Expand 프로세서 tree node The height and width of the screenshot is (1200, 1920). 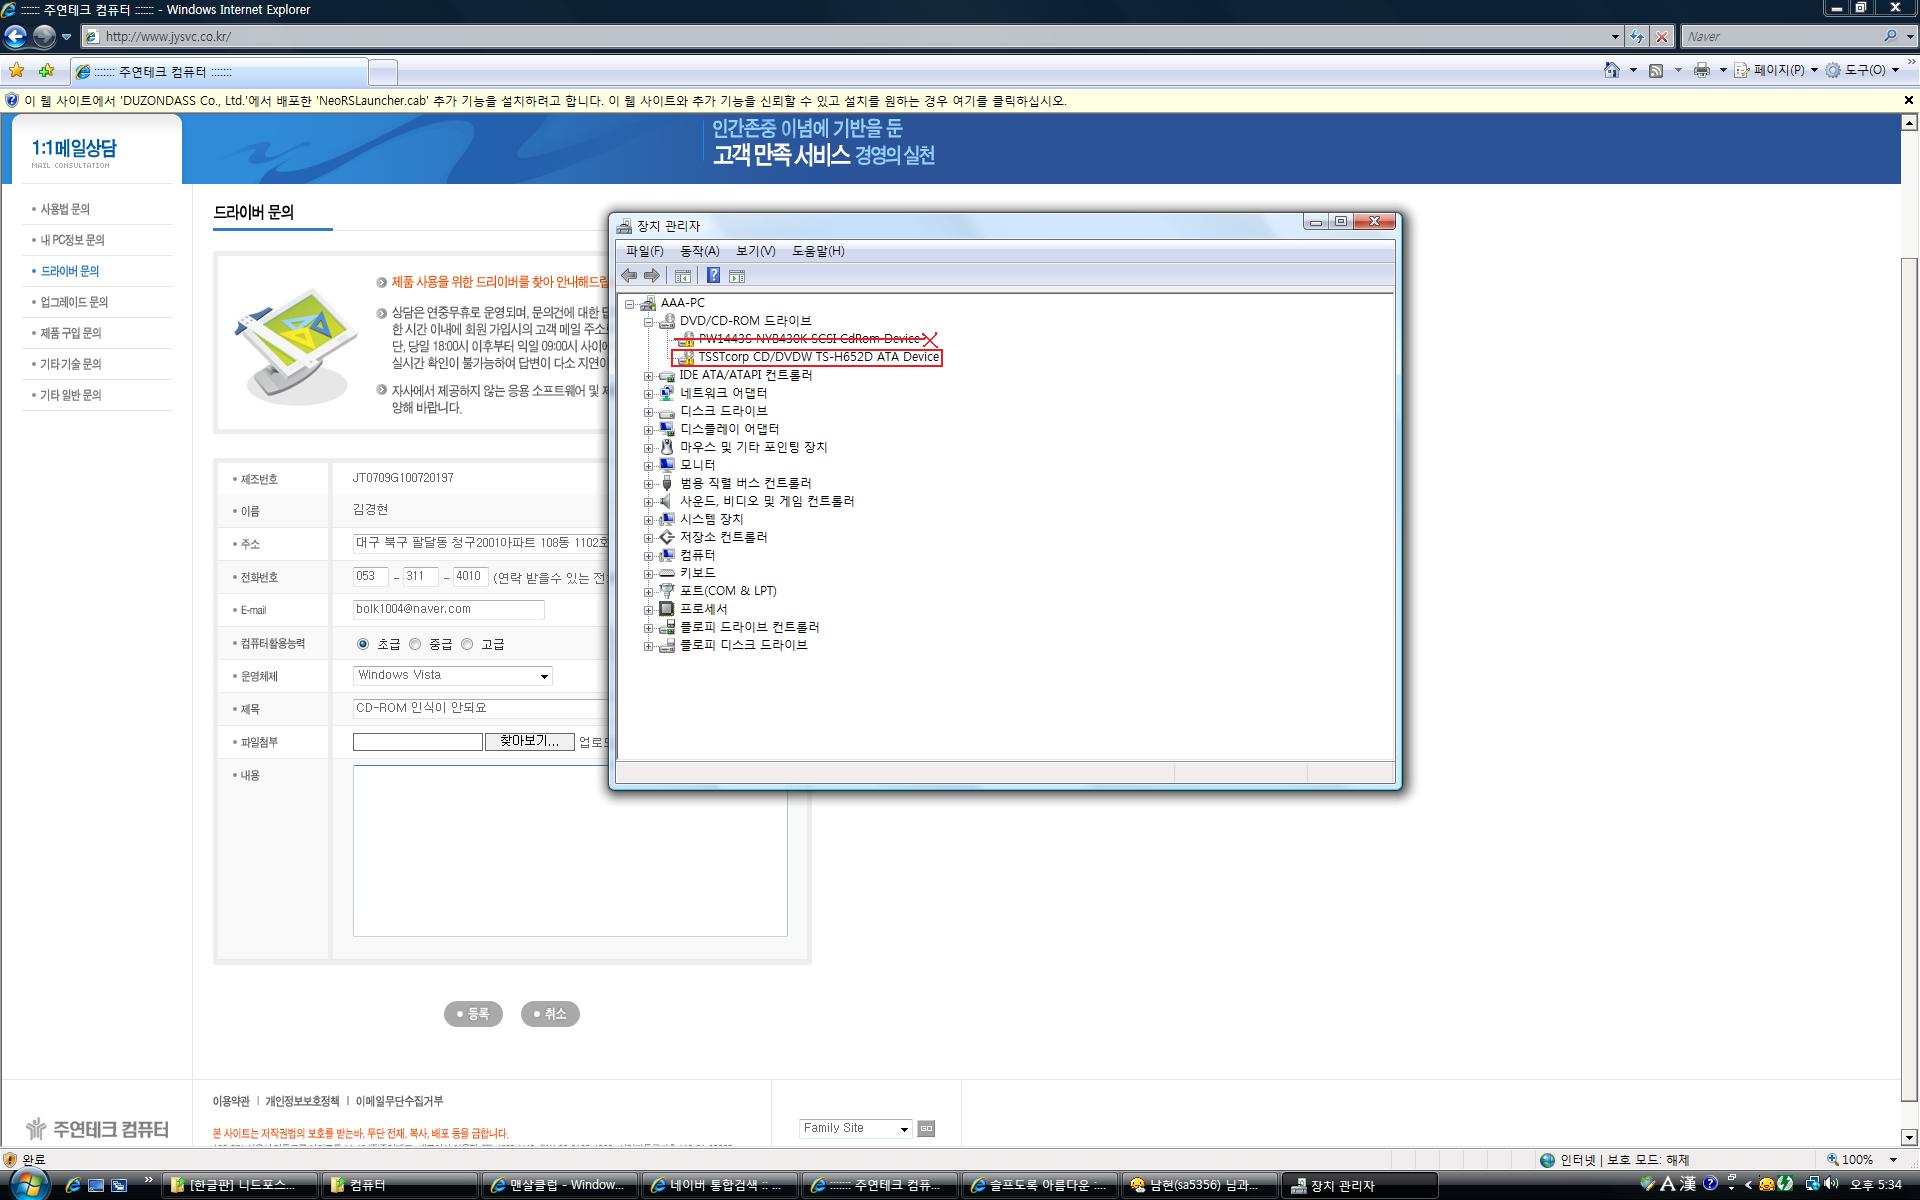[648, 610]
